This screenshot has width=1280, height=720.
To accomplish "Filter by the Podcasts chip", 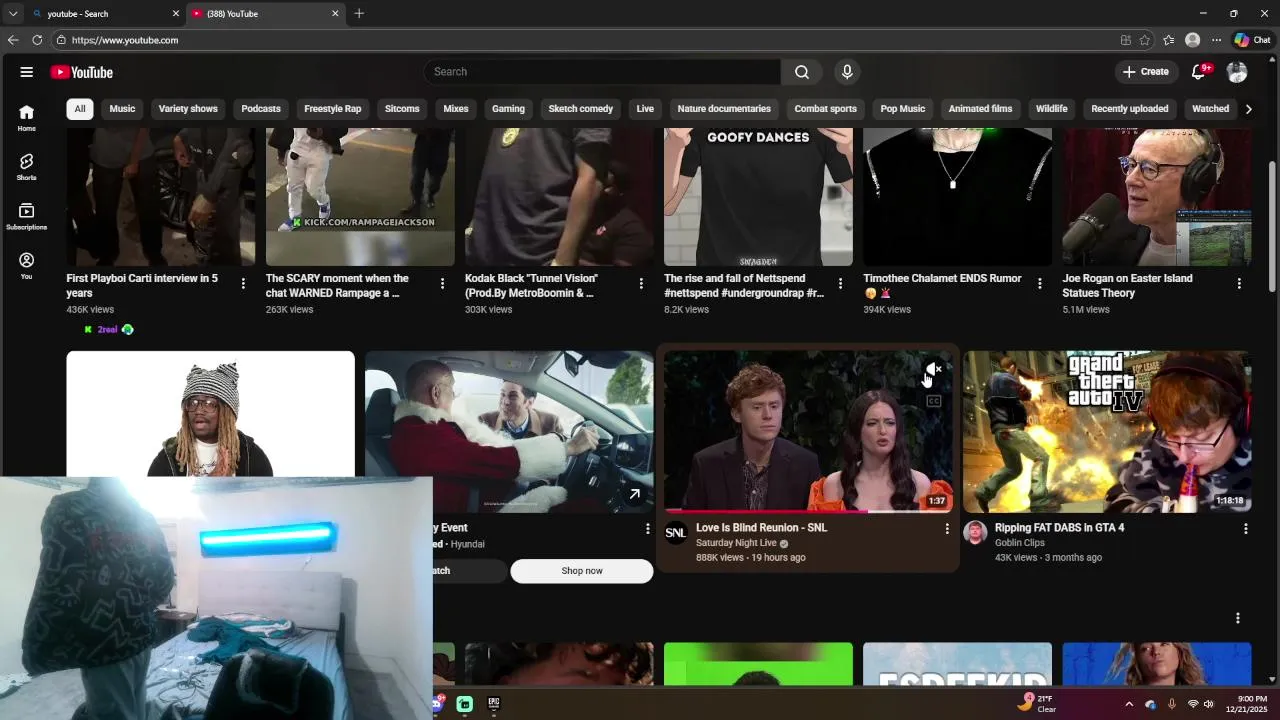I will (261, 109).
